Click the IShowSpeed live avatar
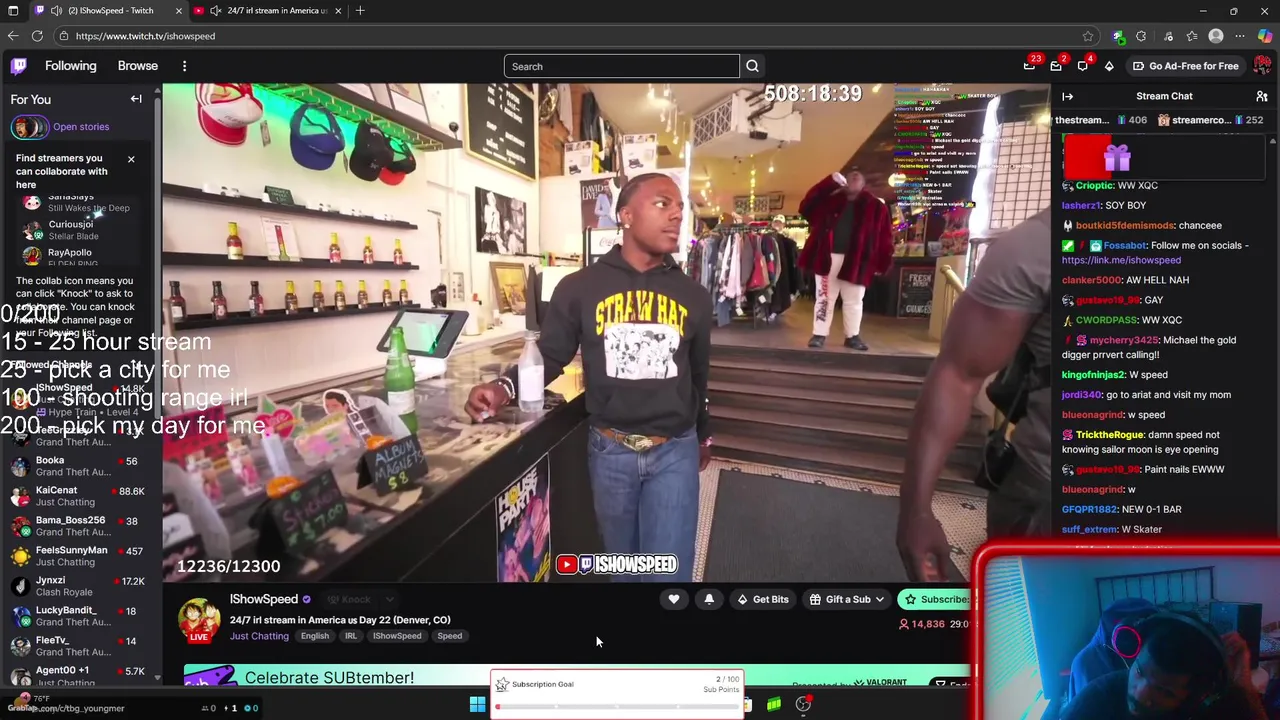The image size is (1280, 720). pyautogui.click(x=199, y=620)
